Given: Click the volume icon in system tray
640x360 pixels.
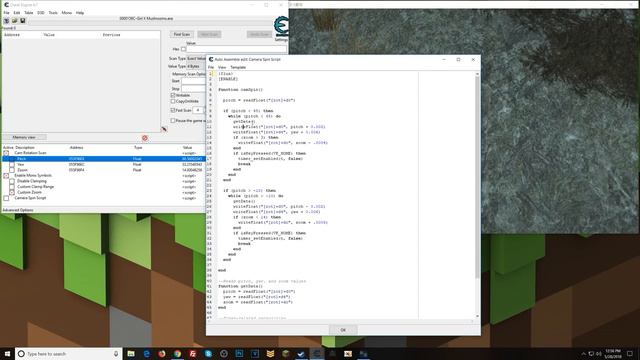Looking at the screenshot, I should pyautogui.click(x=599, y=353).
